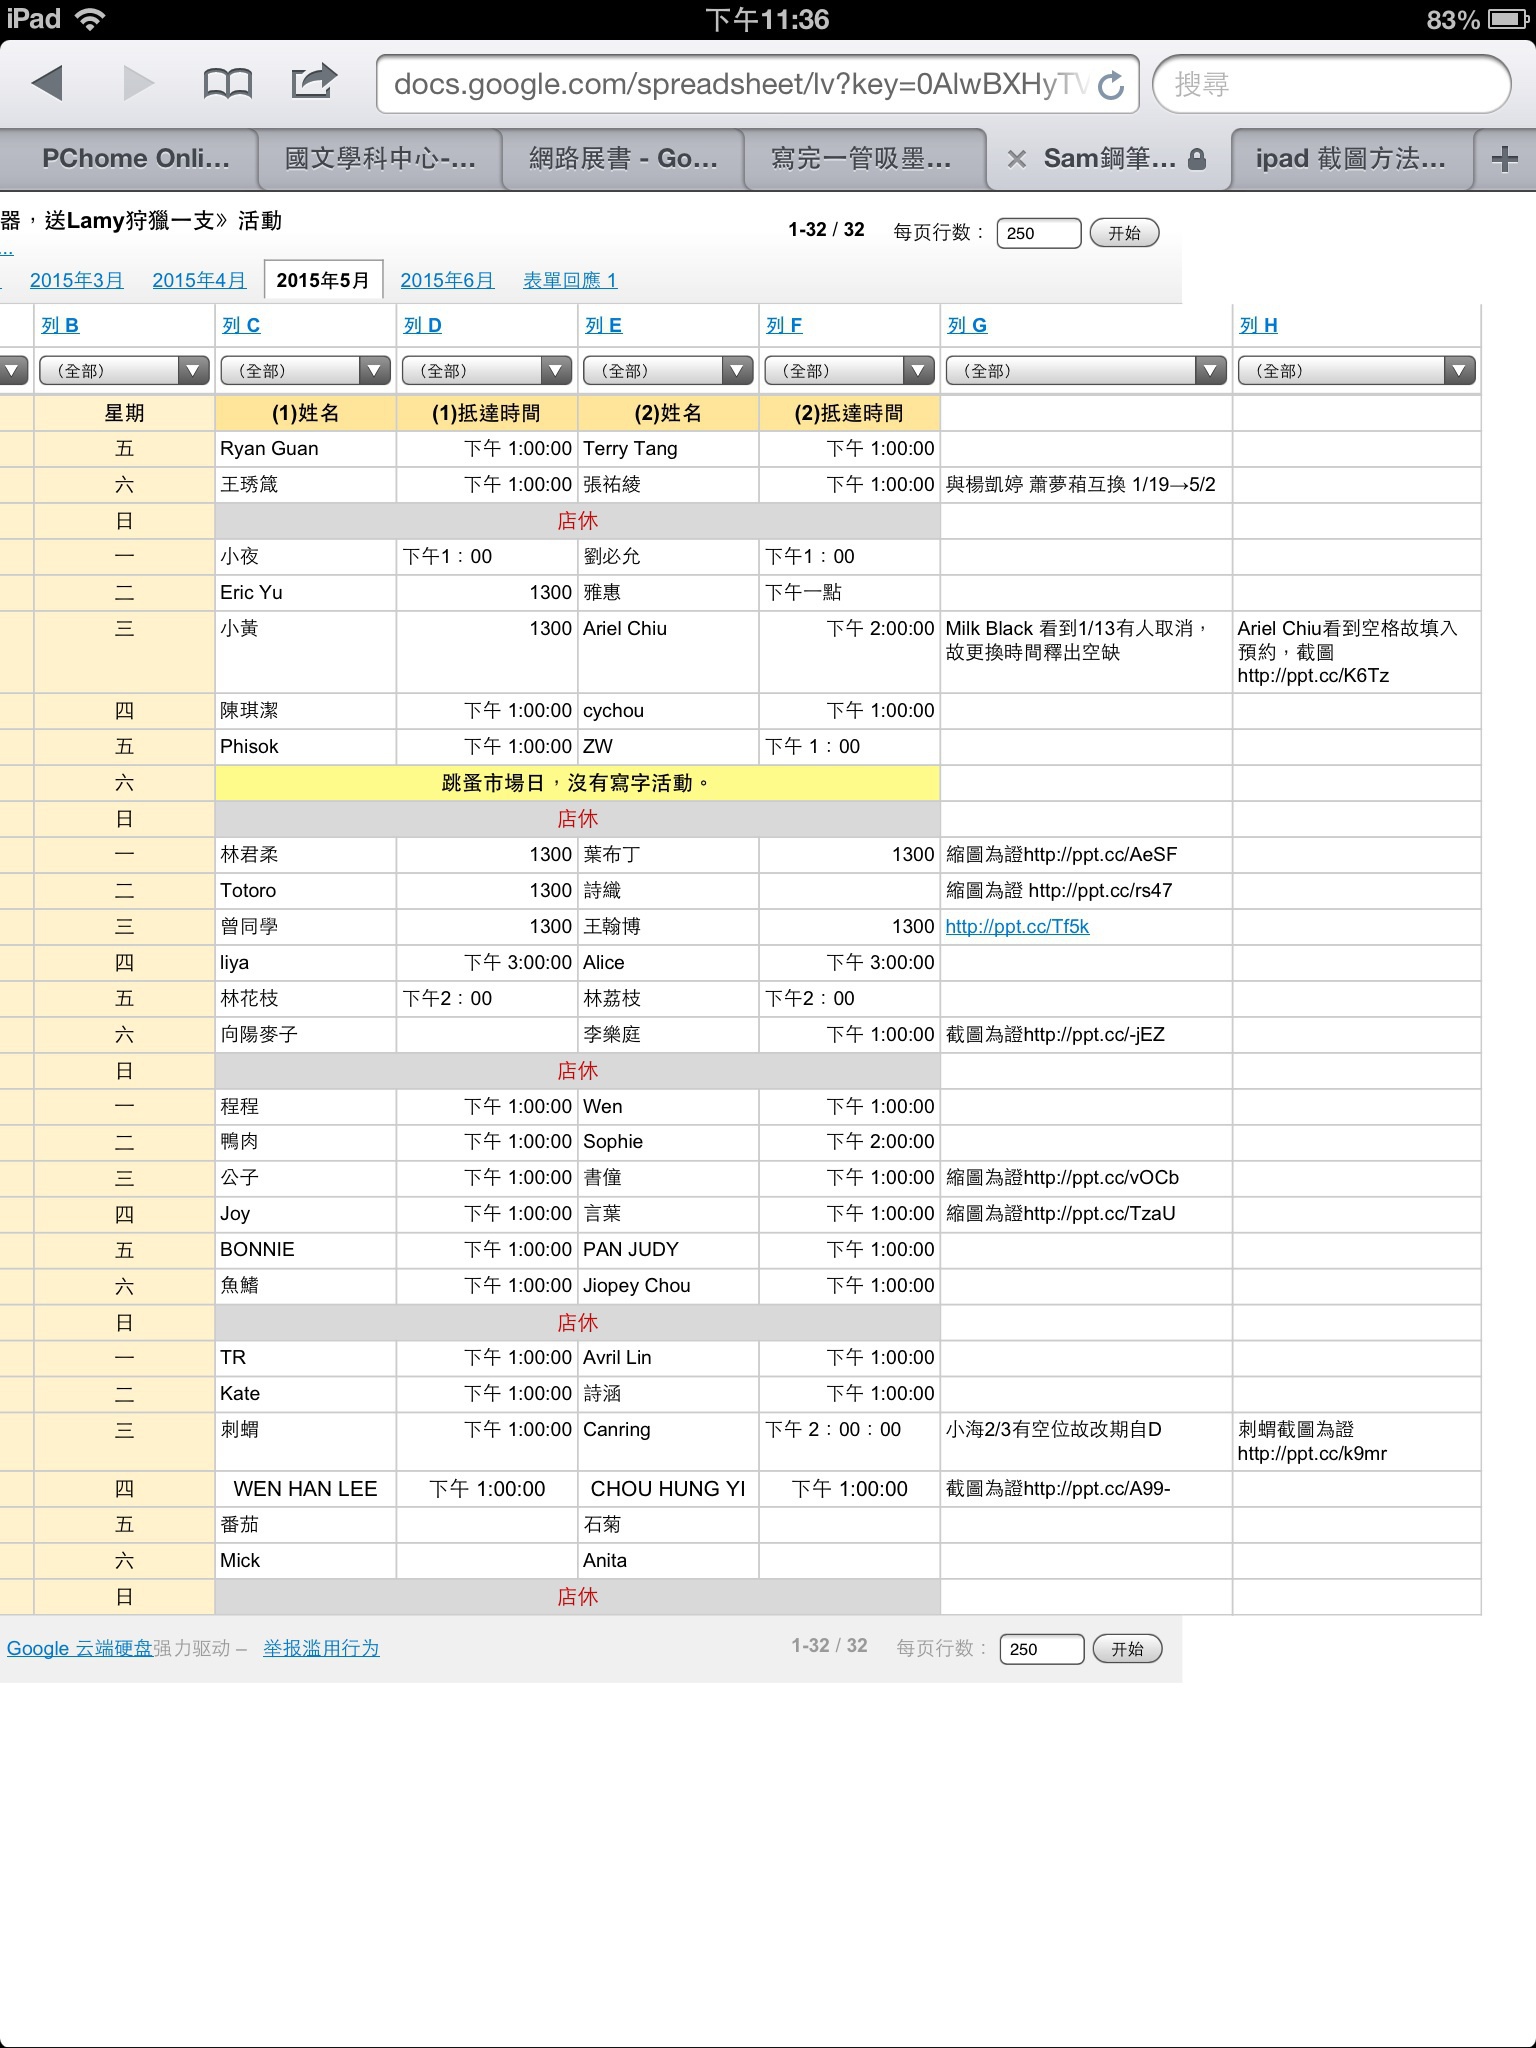Click the 举报滥用行为 link
The height and width of the screenshot is (2048, 1536).
point(321,1648)
